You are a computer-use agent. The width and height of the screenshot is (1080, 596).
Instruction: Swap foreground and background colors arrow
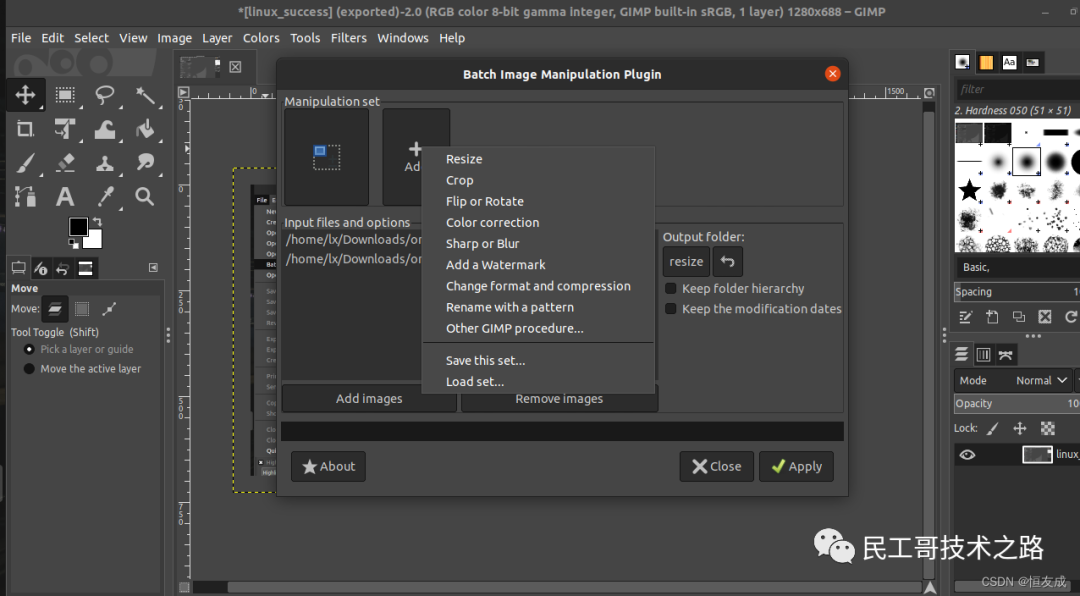tap(97, 222)
